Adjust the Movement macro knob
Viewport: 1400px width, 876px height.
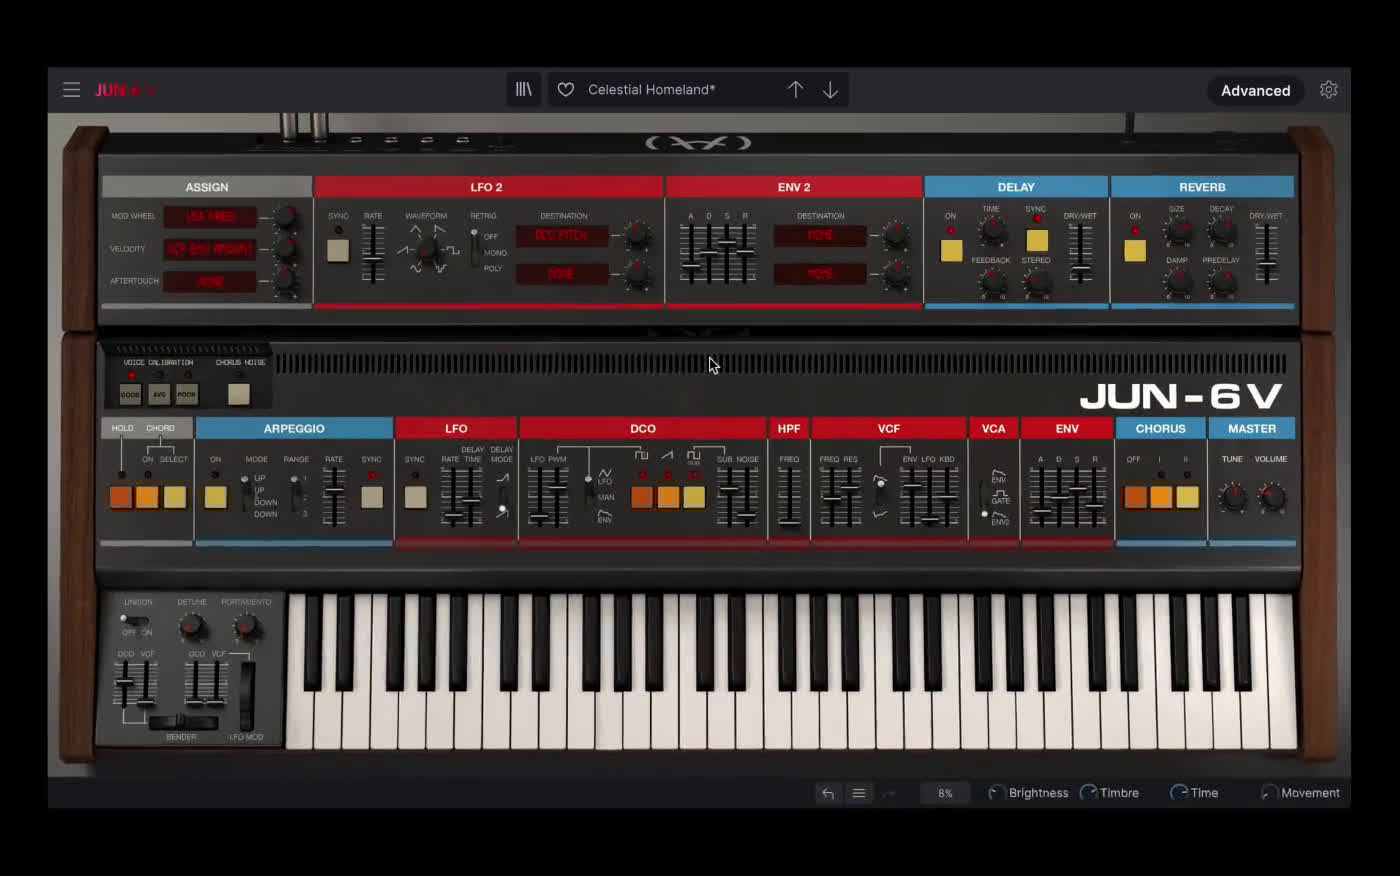[1269, 793]
